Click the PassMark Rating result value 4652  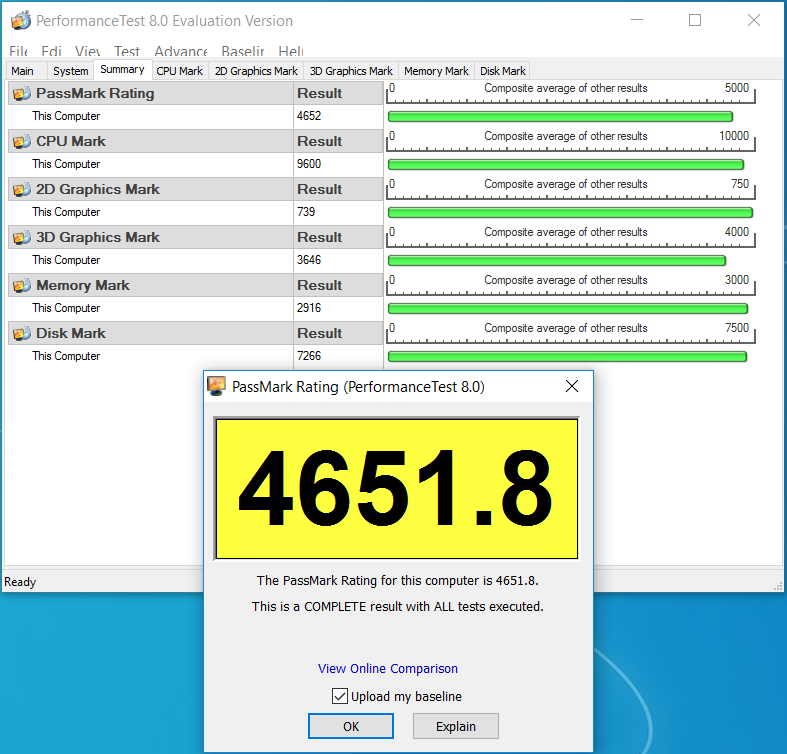pyautogui.click(x=309, y=116)
